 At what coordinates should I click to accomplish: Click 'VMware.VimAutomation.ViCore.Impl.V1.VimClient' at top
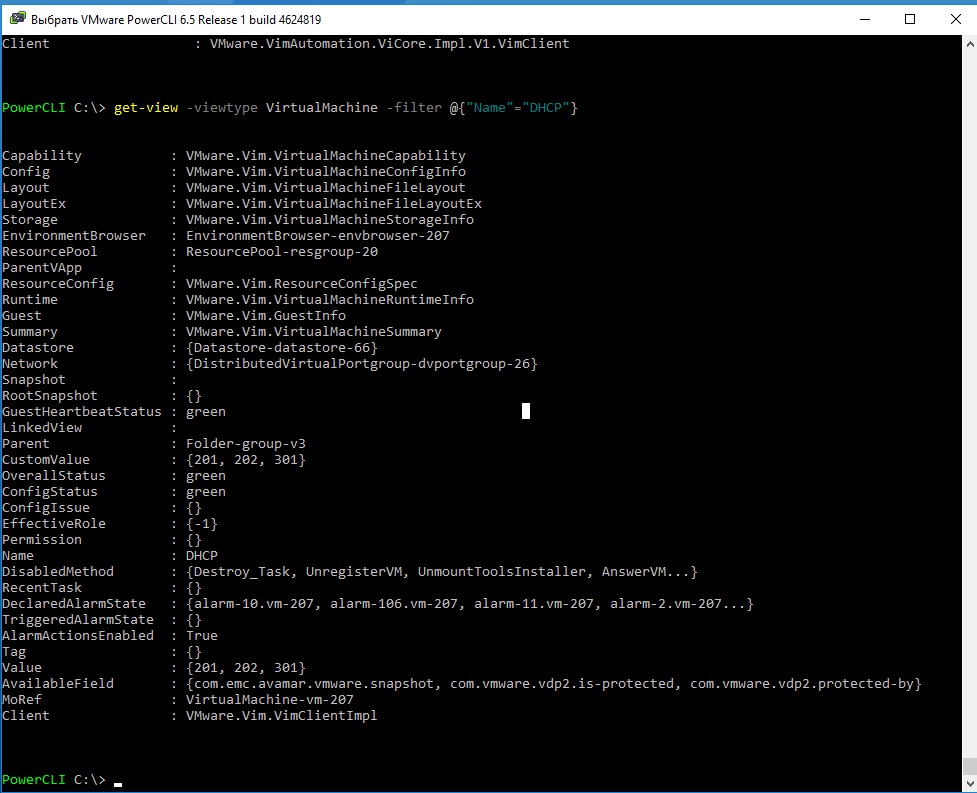coord(389,44)
